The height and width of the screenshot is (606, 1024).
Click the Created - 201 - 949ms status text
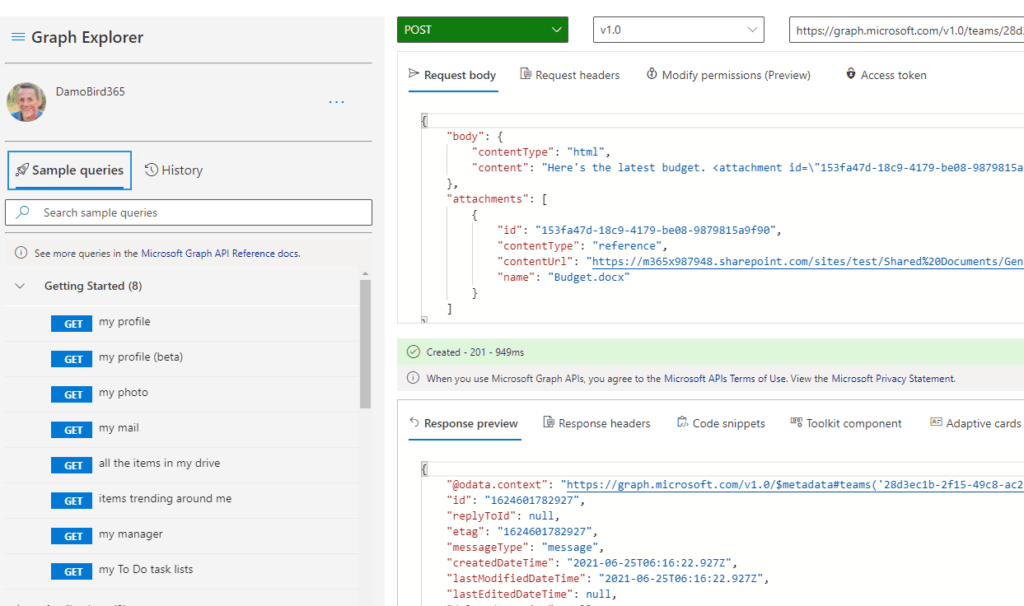pyautogui.click(x=475, y=352)
